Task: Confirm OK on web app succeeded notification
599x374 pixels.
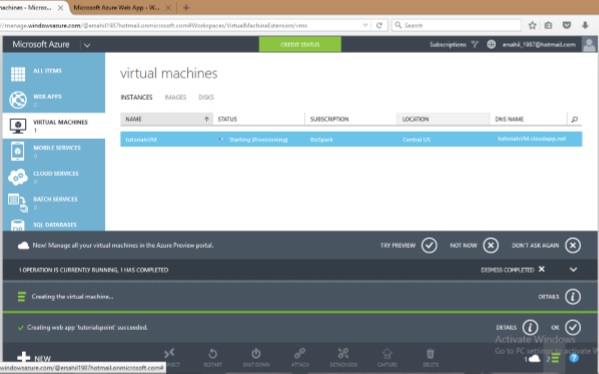Action: click(x=573, y=327)
